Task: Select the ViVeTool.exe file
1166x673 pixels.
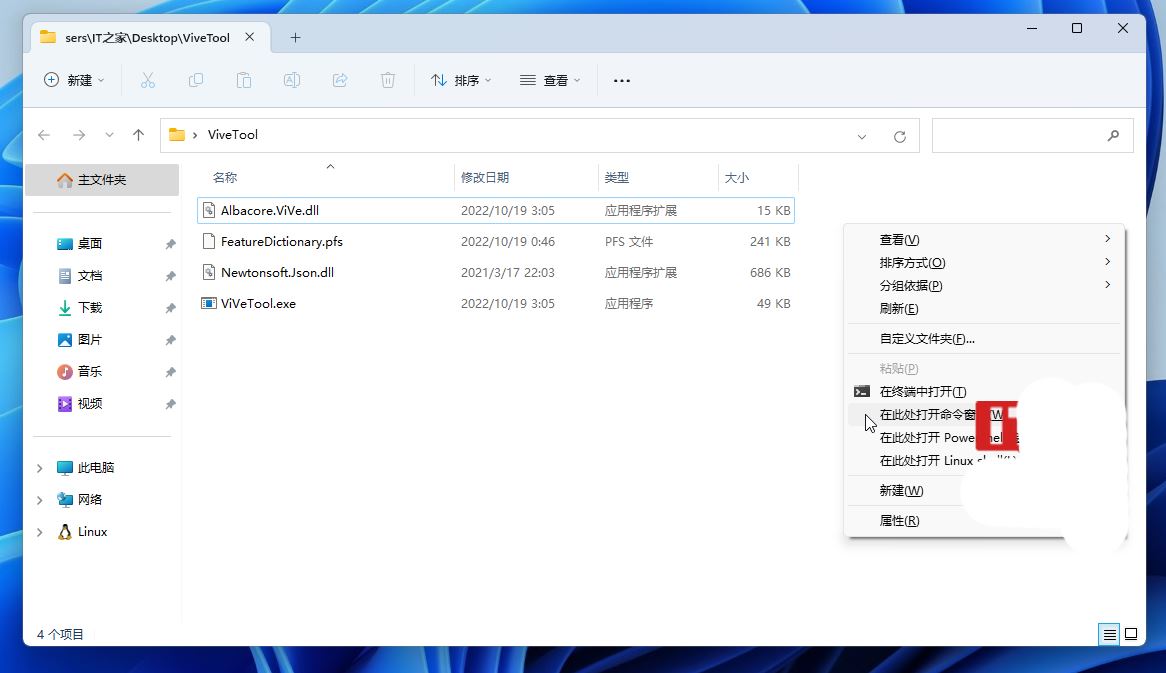Action: (258, 304)
